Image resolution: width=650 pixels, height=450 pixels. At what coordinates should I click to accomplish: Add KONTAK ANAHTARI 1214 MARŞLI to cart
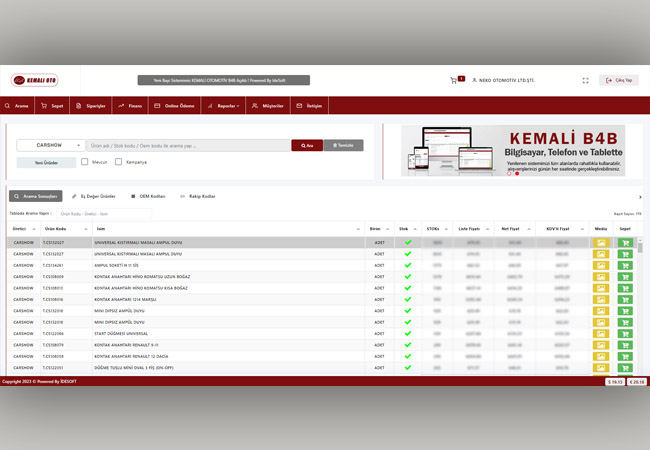click(625, 300)
